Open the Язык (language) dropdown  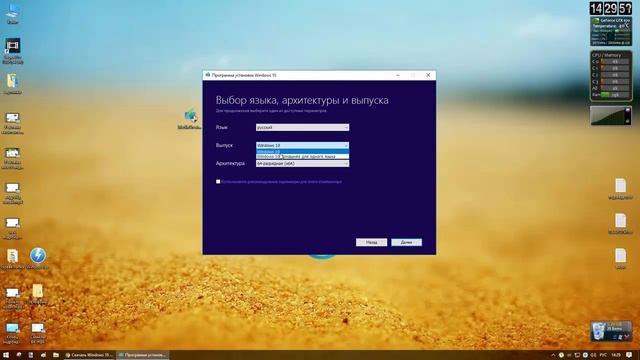(302, 127)
